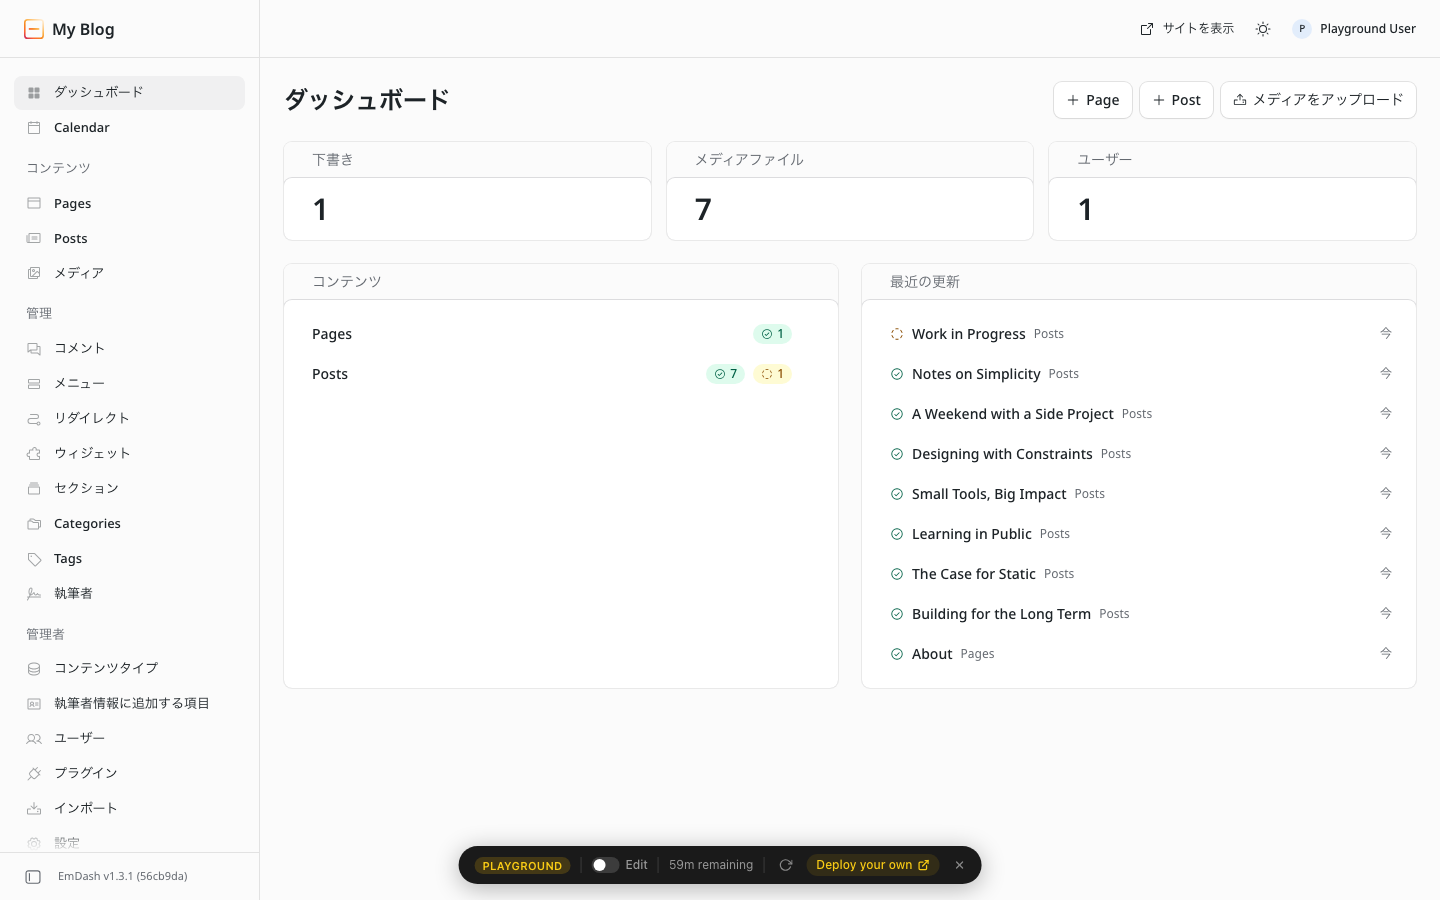
Task: Open the Notes on Simplicity post
Action: pyautogui.click(x=976, y=374)
